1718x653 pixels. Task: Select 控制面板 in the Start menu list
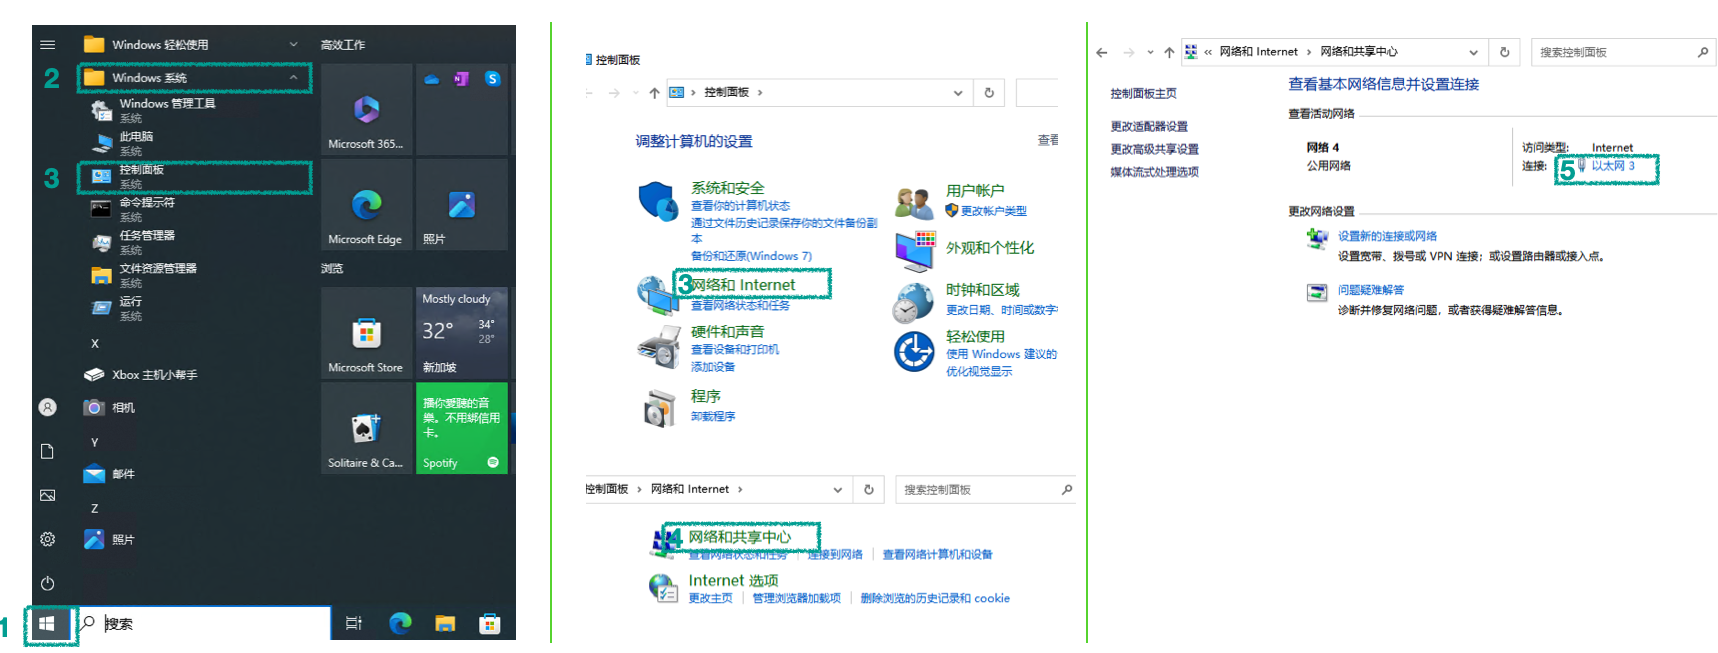(142, 171)
